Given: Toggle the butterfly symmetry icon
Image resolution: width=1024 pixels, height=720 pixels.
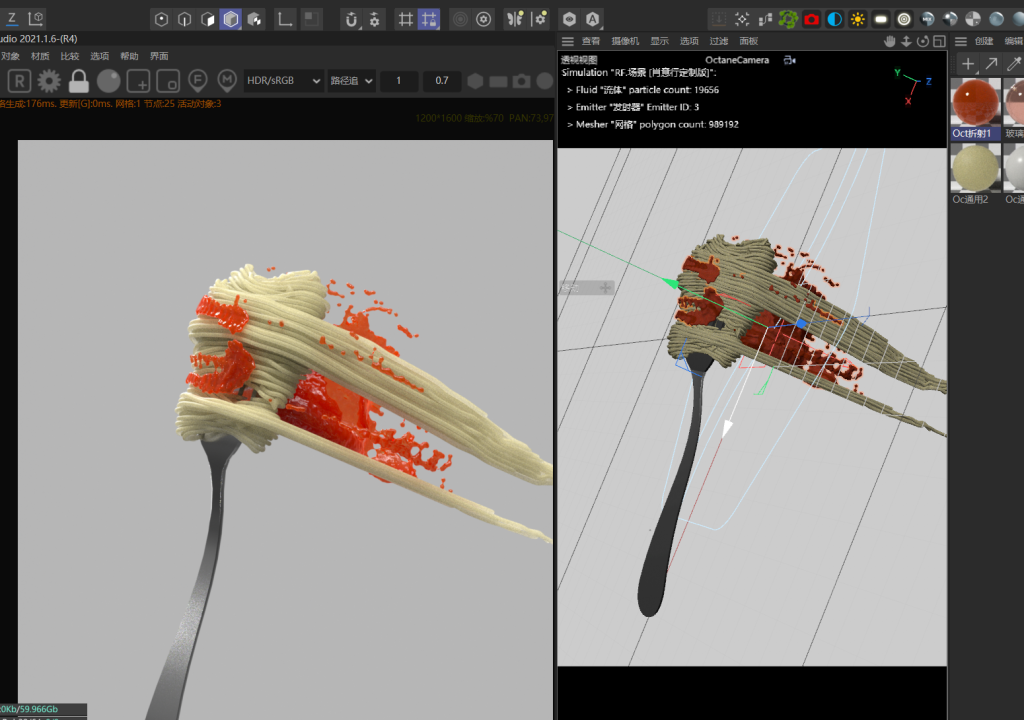Looking at the screenshot, I should pos(515,20).
